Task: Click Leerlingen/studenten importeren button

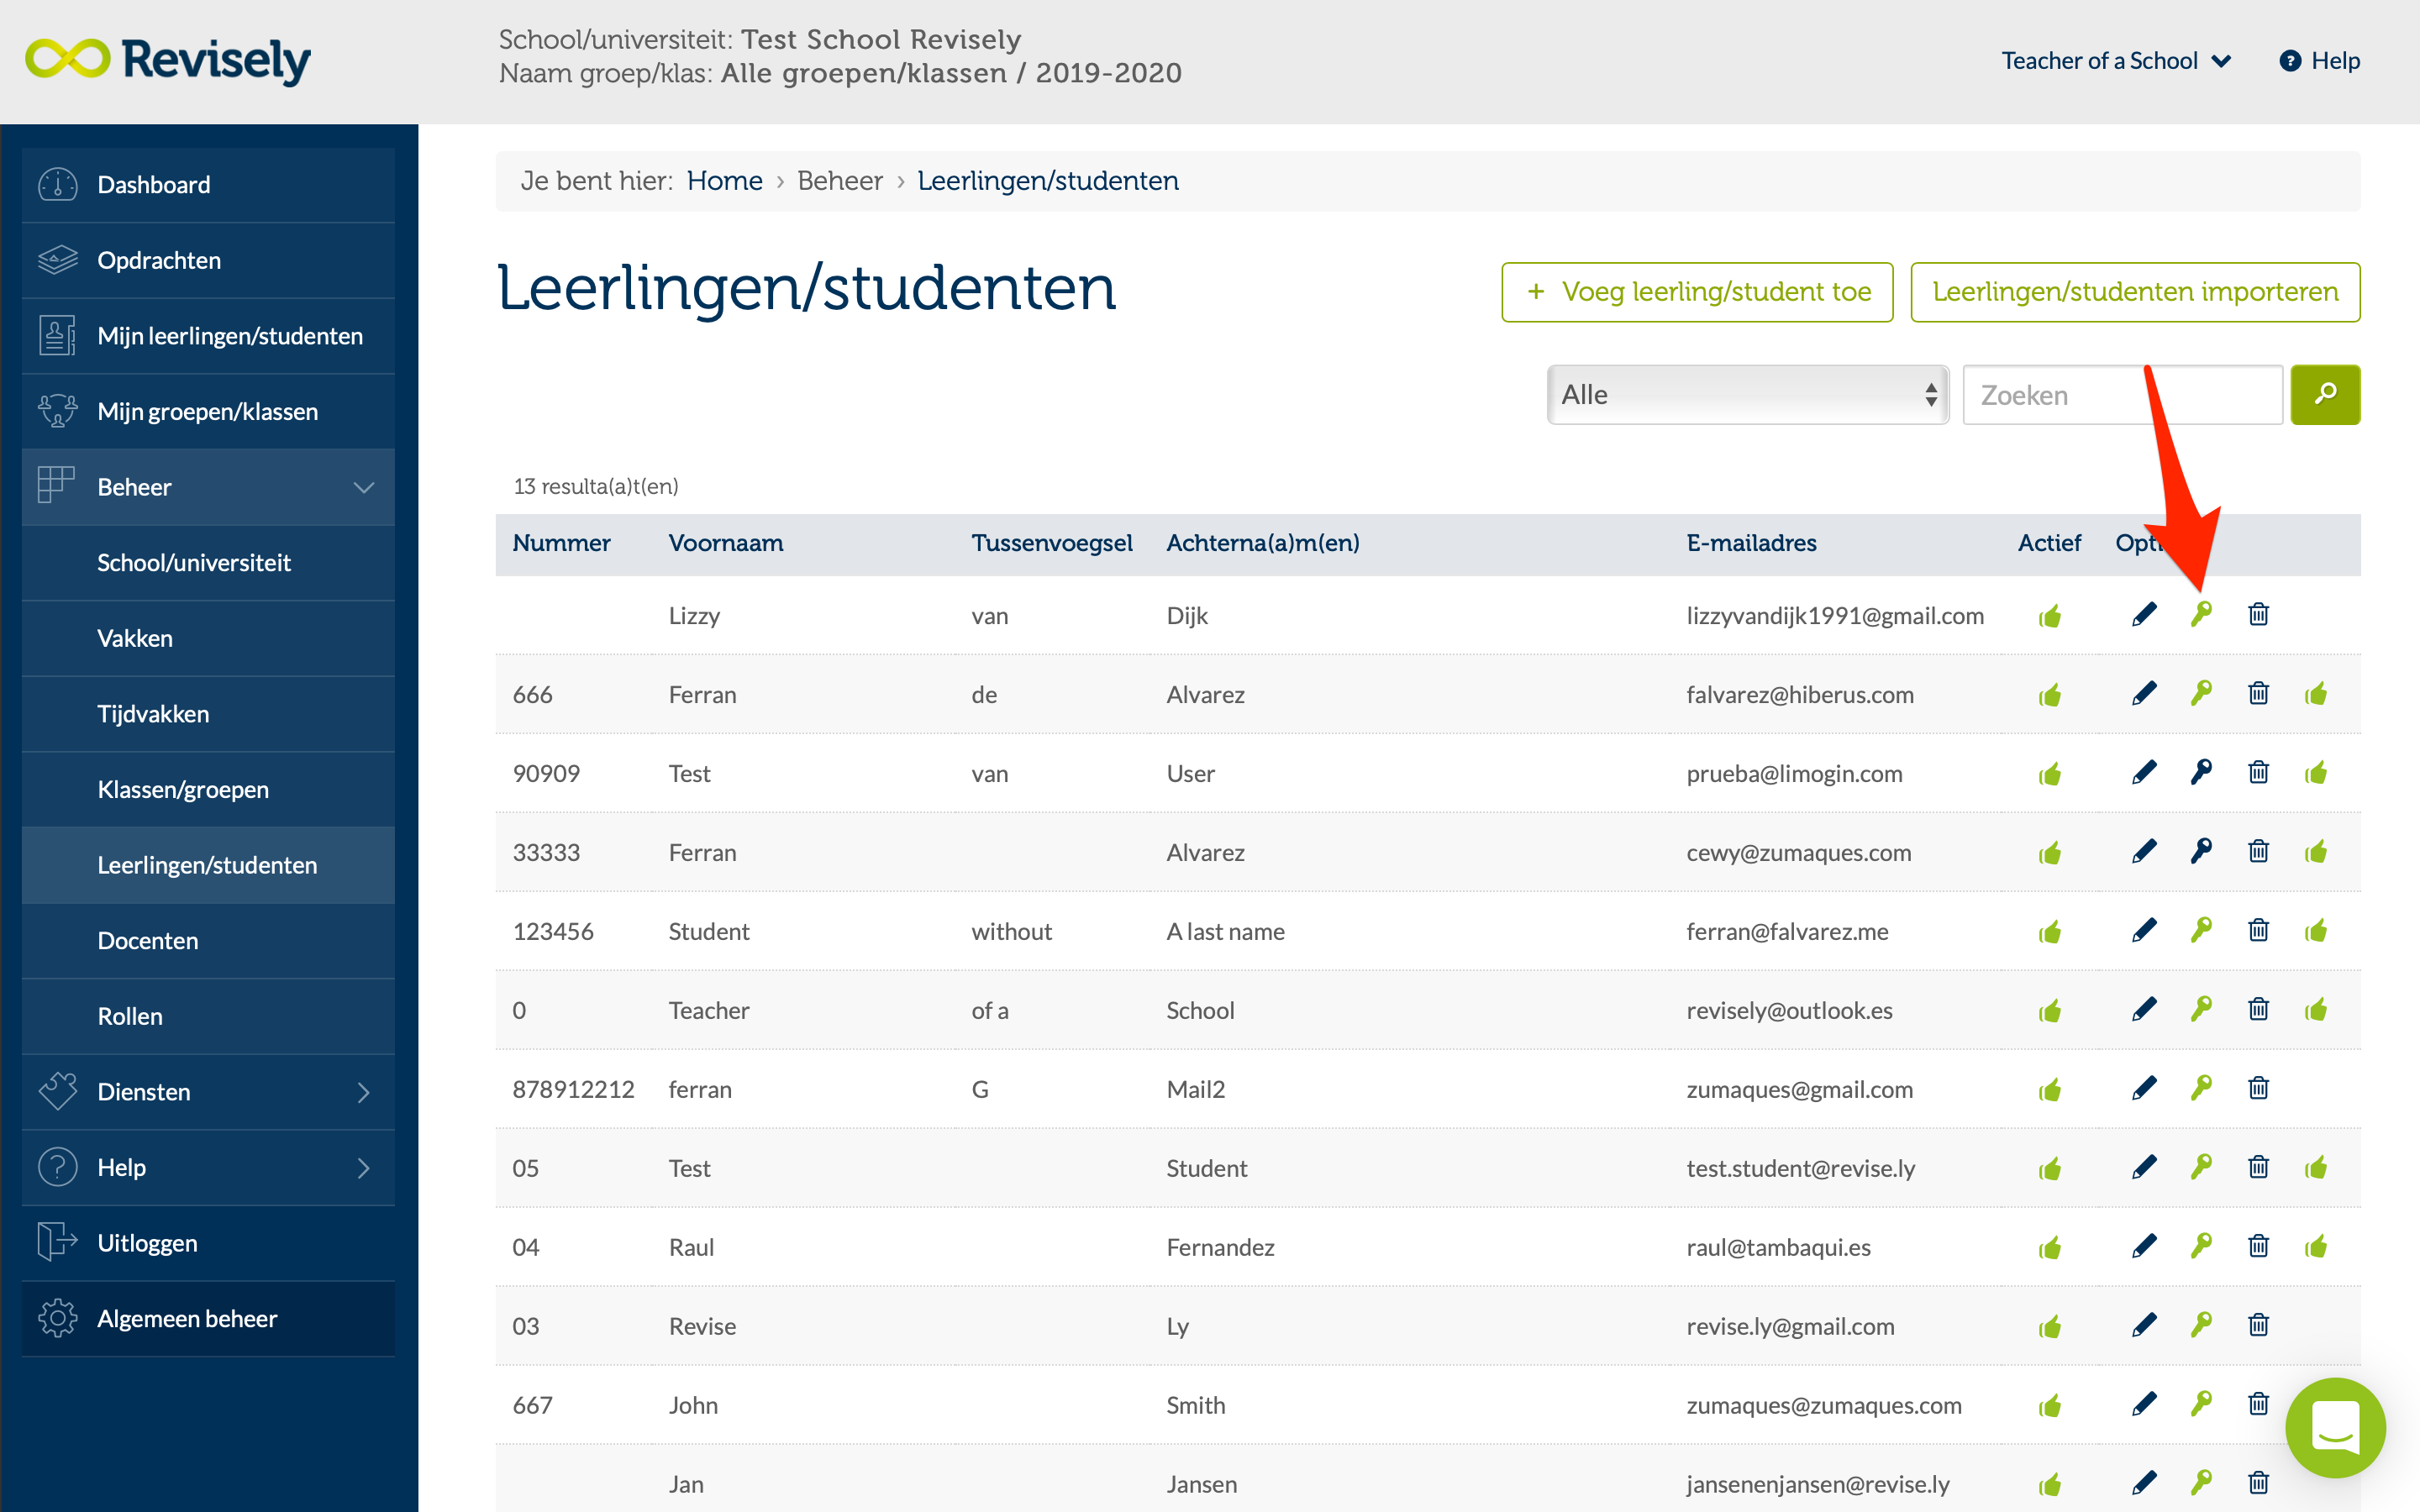Action: (x=2135, y=291)
